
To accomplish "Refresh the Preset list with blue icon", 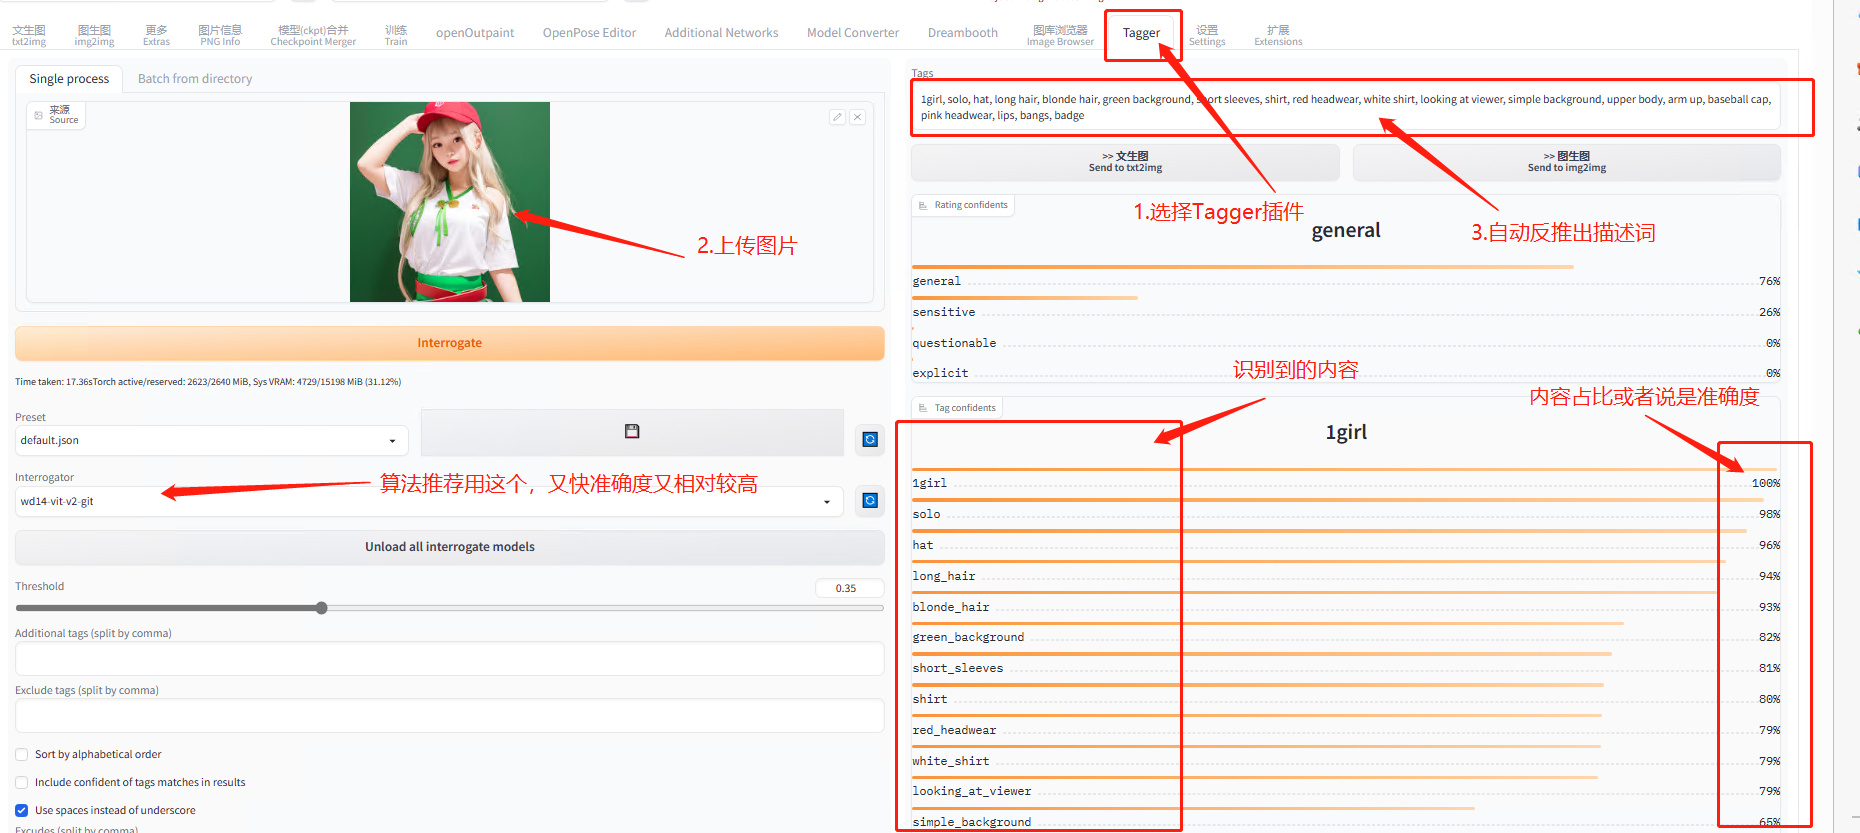I will [870, 439].
